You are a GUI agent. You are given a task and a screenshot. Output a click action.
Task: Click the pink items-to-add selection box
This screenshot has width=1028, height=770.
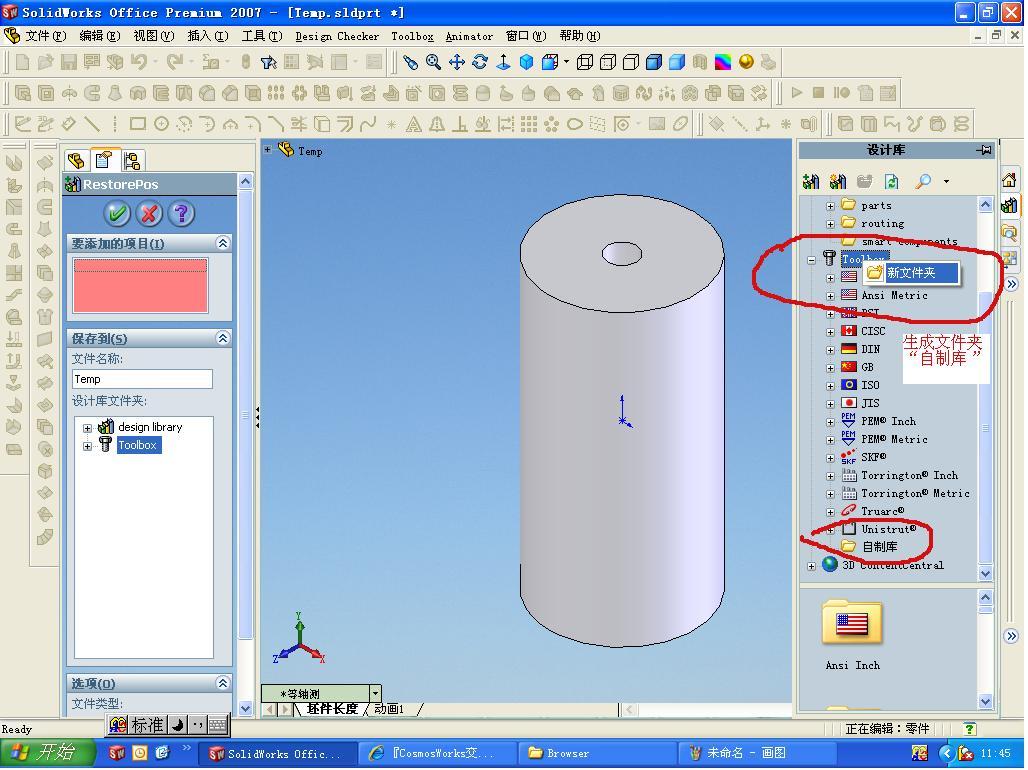click(x=140, y=285)
